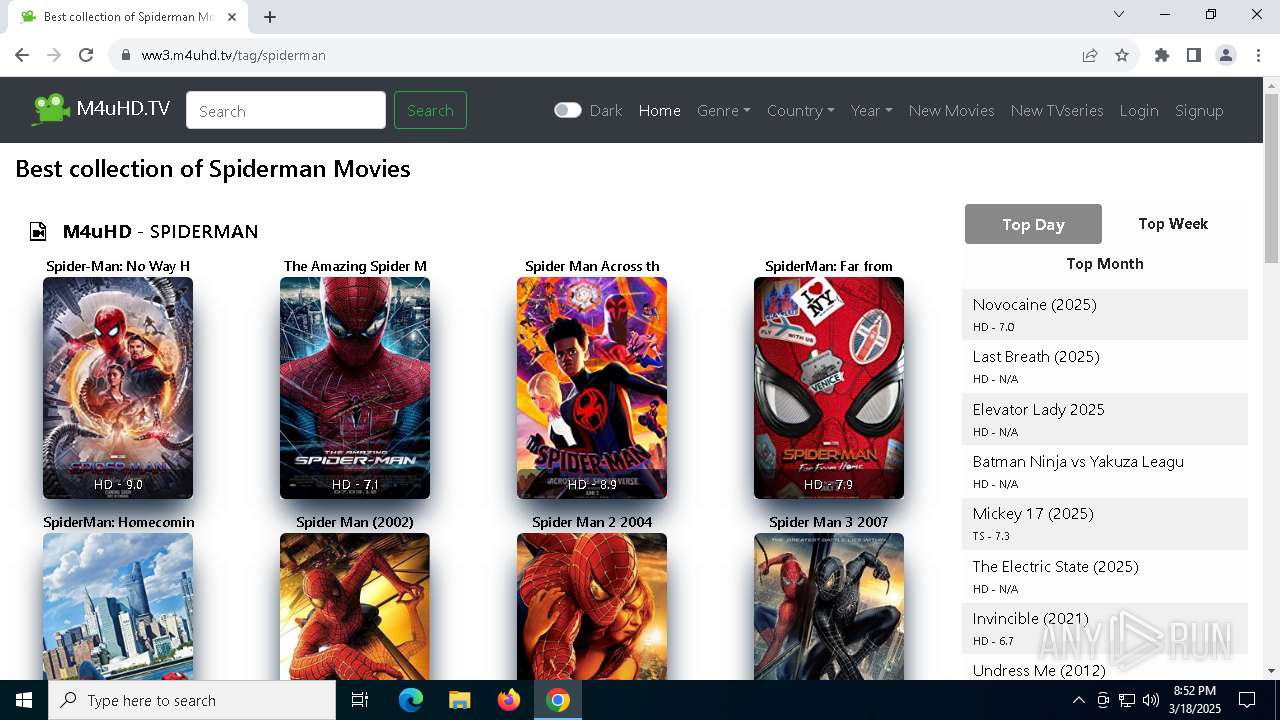Screen dimensions: 1280x720
Task: Click Spider-Man: No Way H title text
Action: [x=118, y=266]
